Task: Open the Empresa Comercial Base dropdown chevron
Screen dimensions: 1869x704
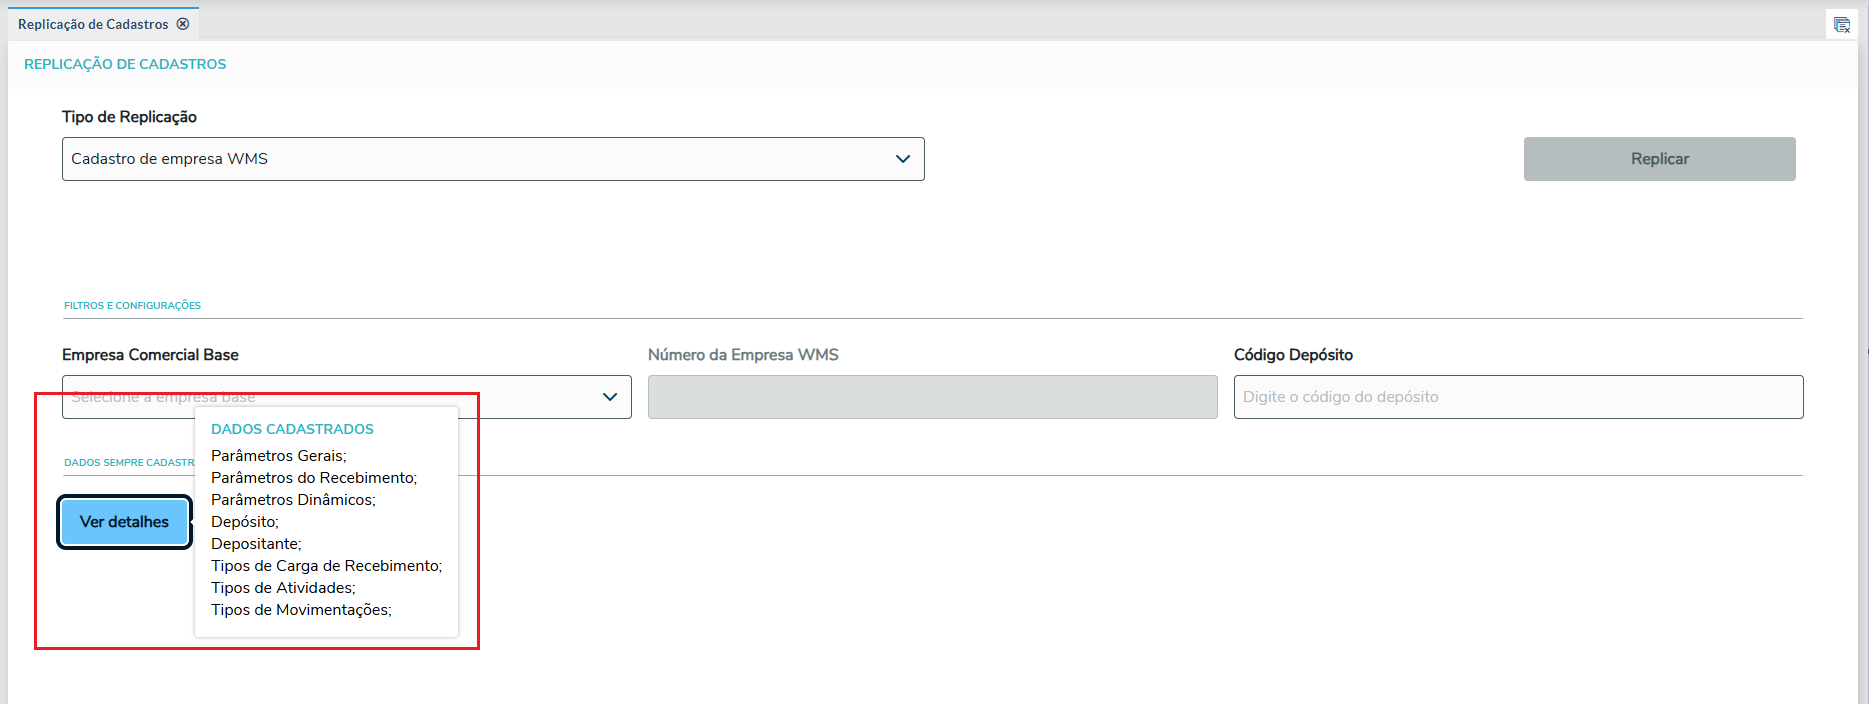Action: pos(609,397)
